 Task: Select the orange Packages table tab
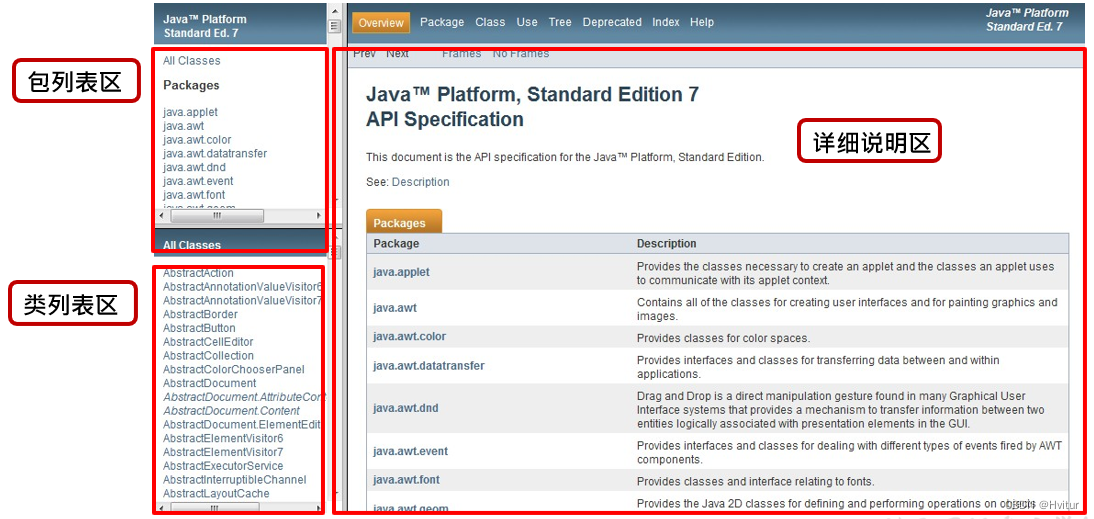(403, 222)
